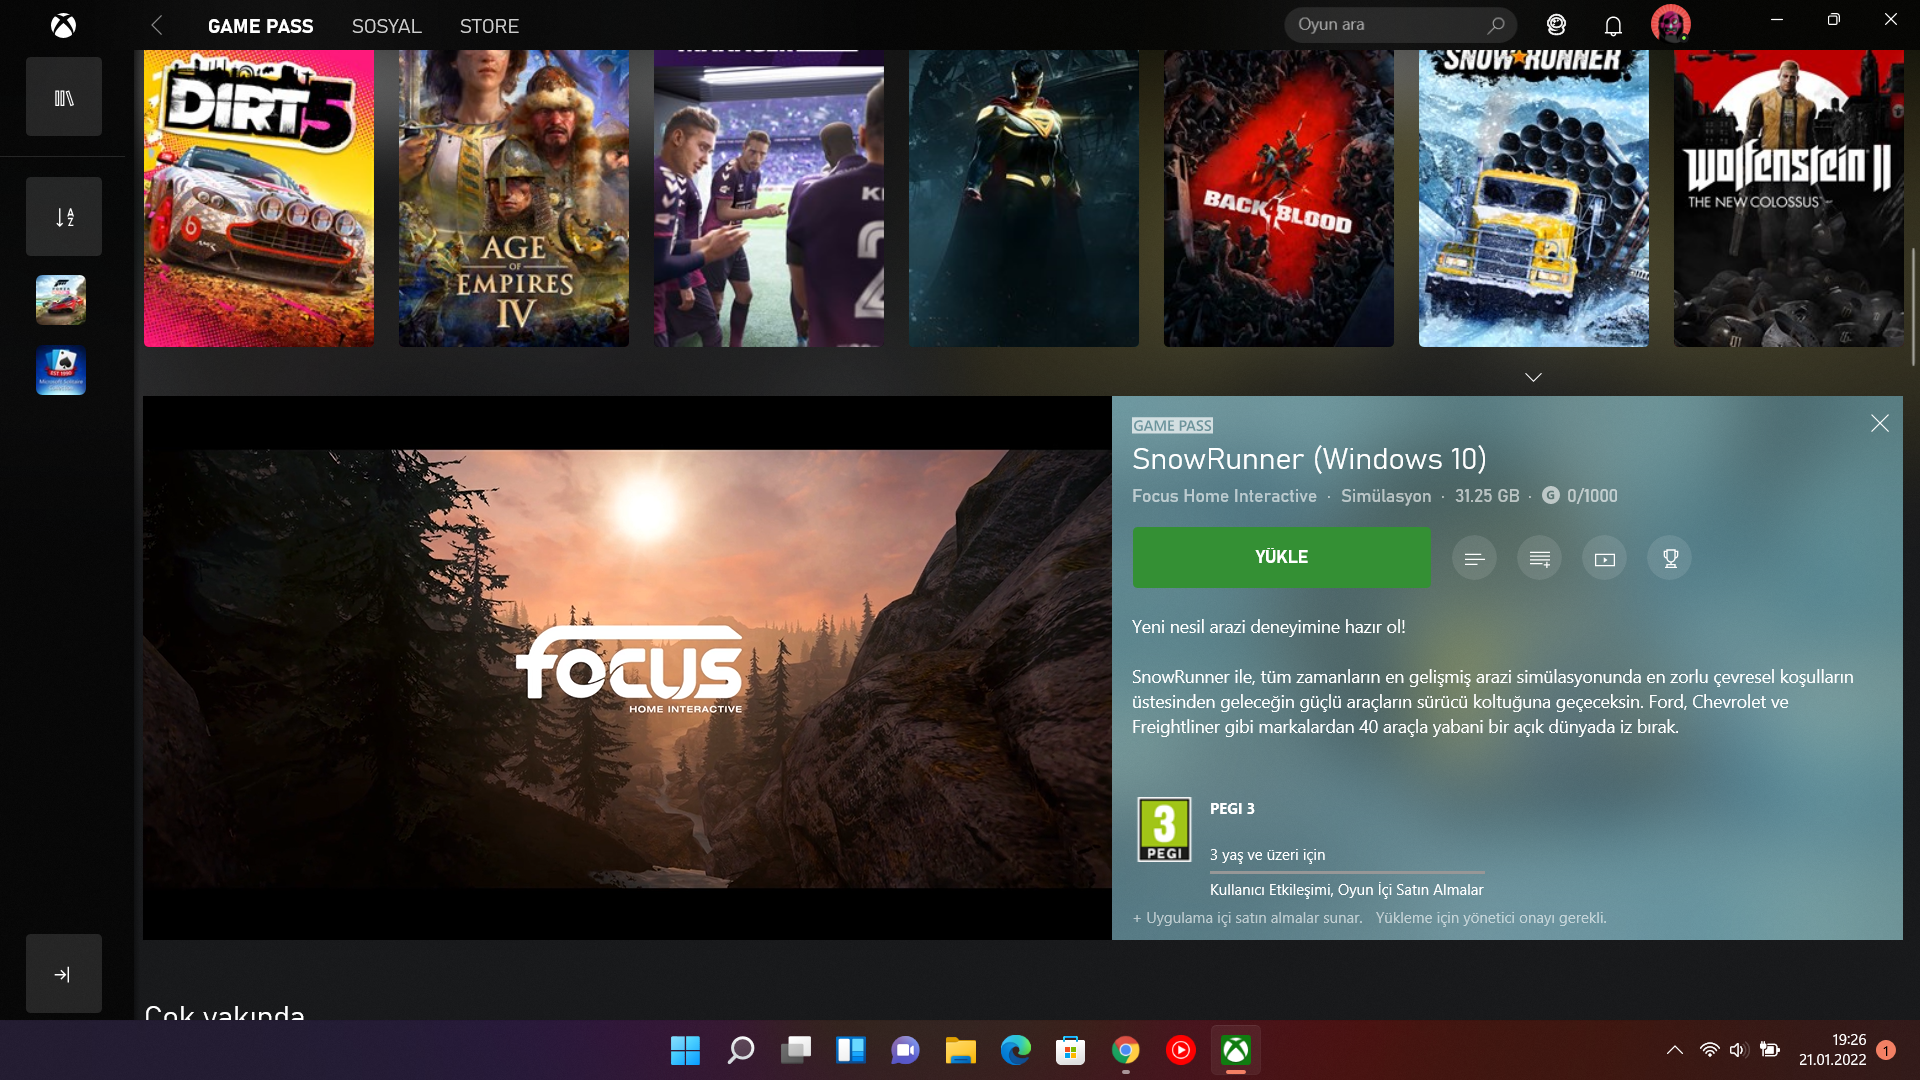
Task: Select the Dirt 5 game cover
Action: pyautogui.click(x=259, y=198)
